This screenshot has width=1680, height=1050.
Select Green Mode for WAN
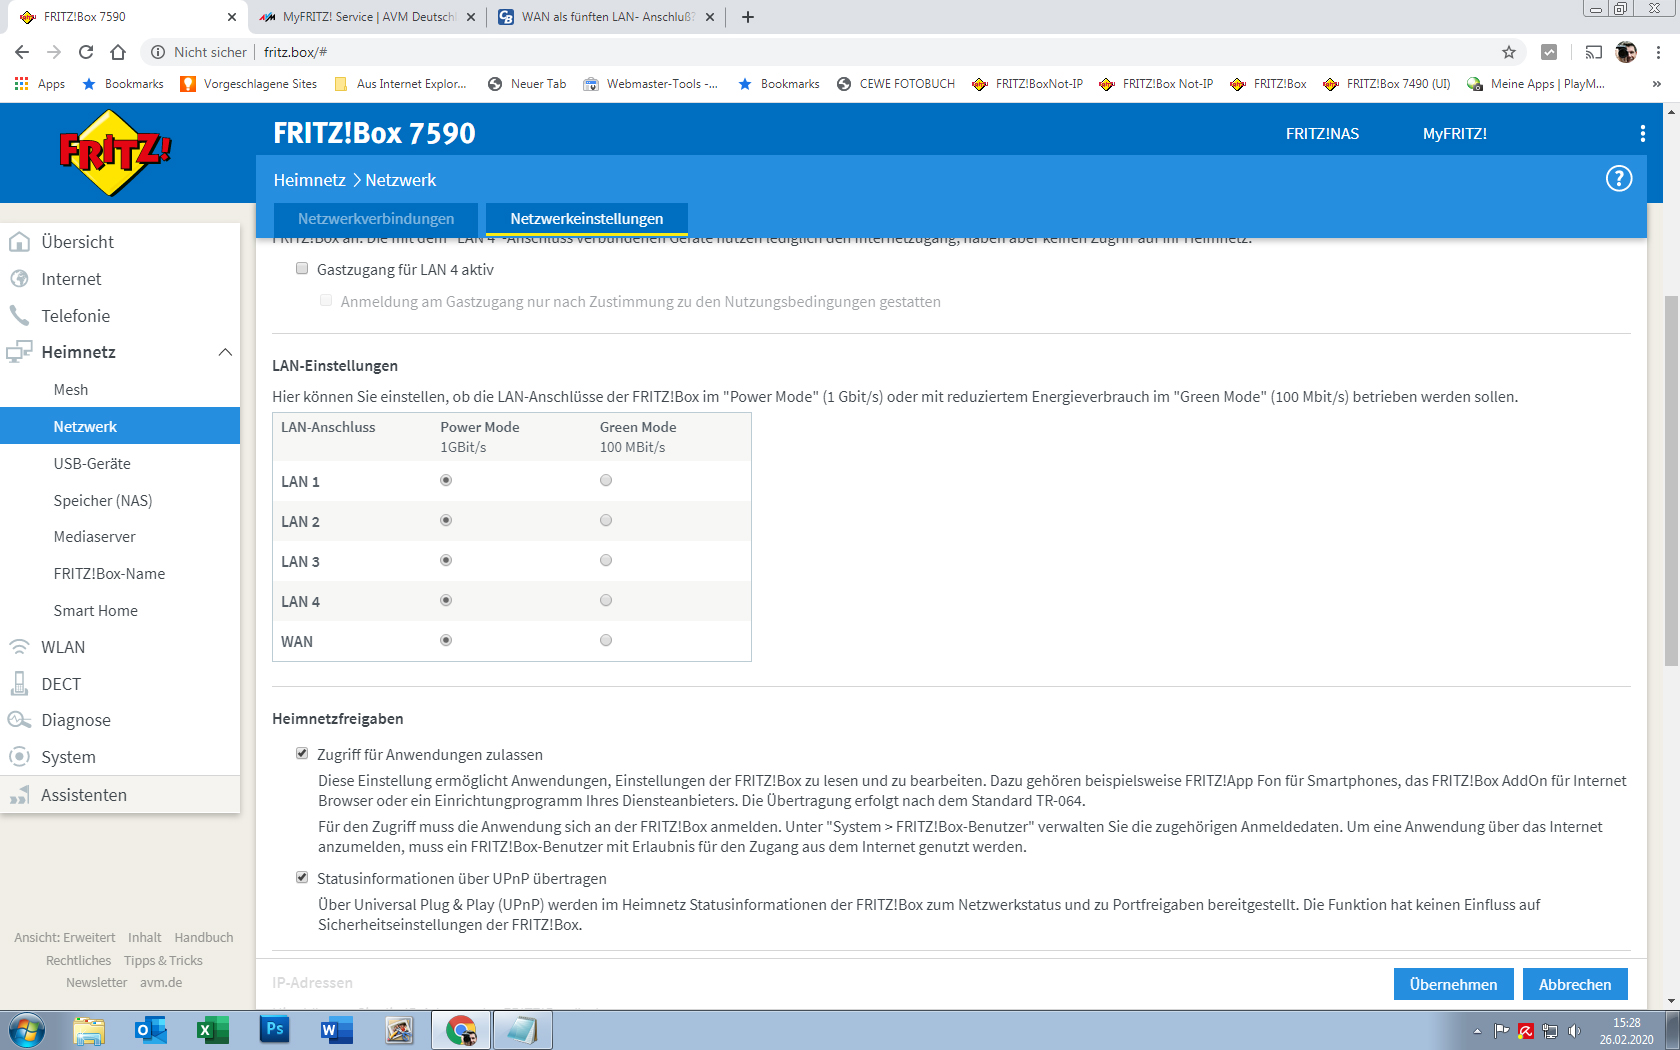606,641
